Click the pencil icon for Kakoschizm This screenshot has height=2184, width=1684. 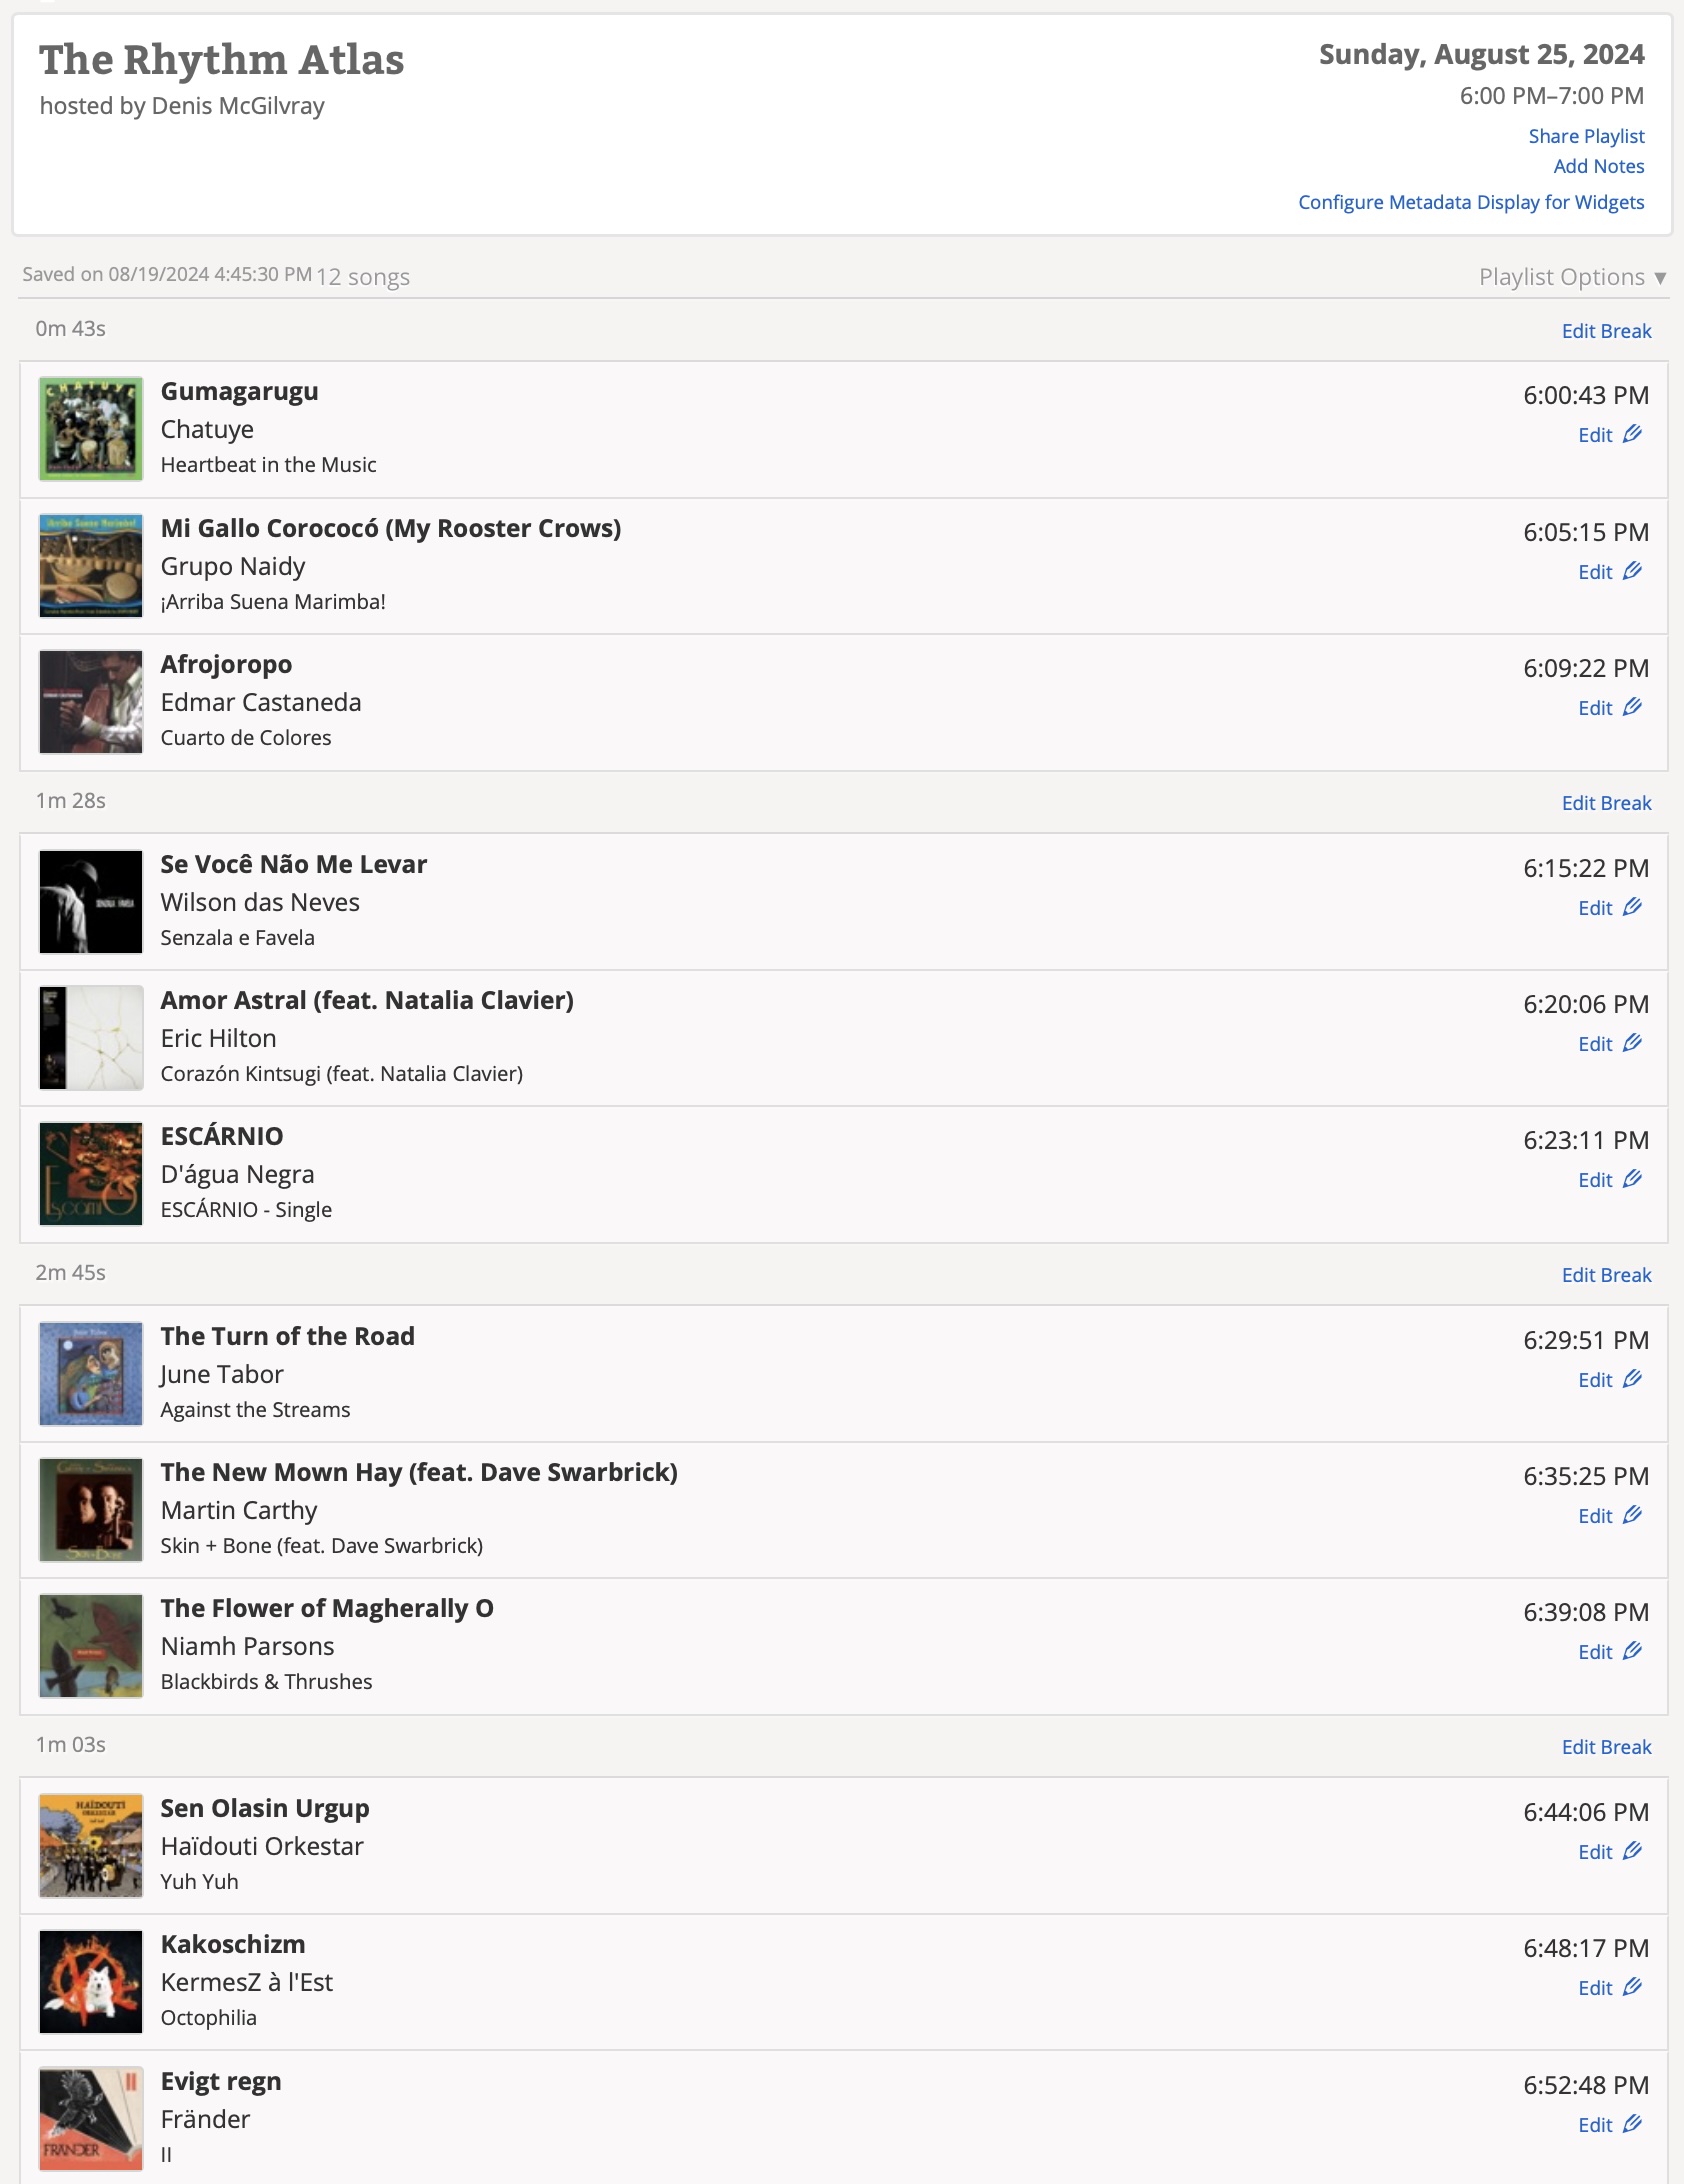(1632, 1987)
